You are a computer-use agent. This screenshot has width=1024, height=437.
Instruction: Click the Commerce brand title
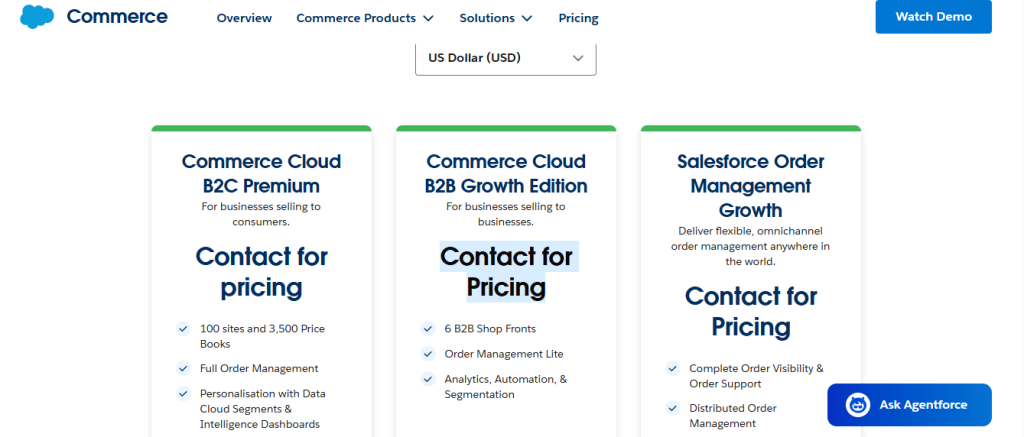[117, 16]
